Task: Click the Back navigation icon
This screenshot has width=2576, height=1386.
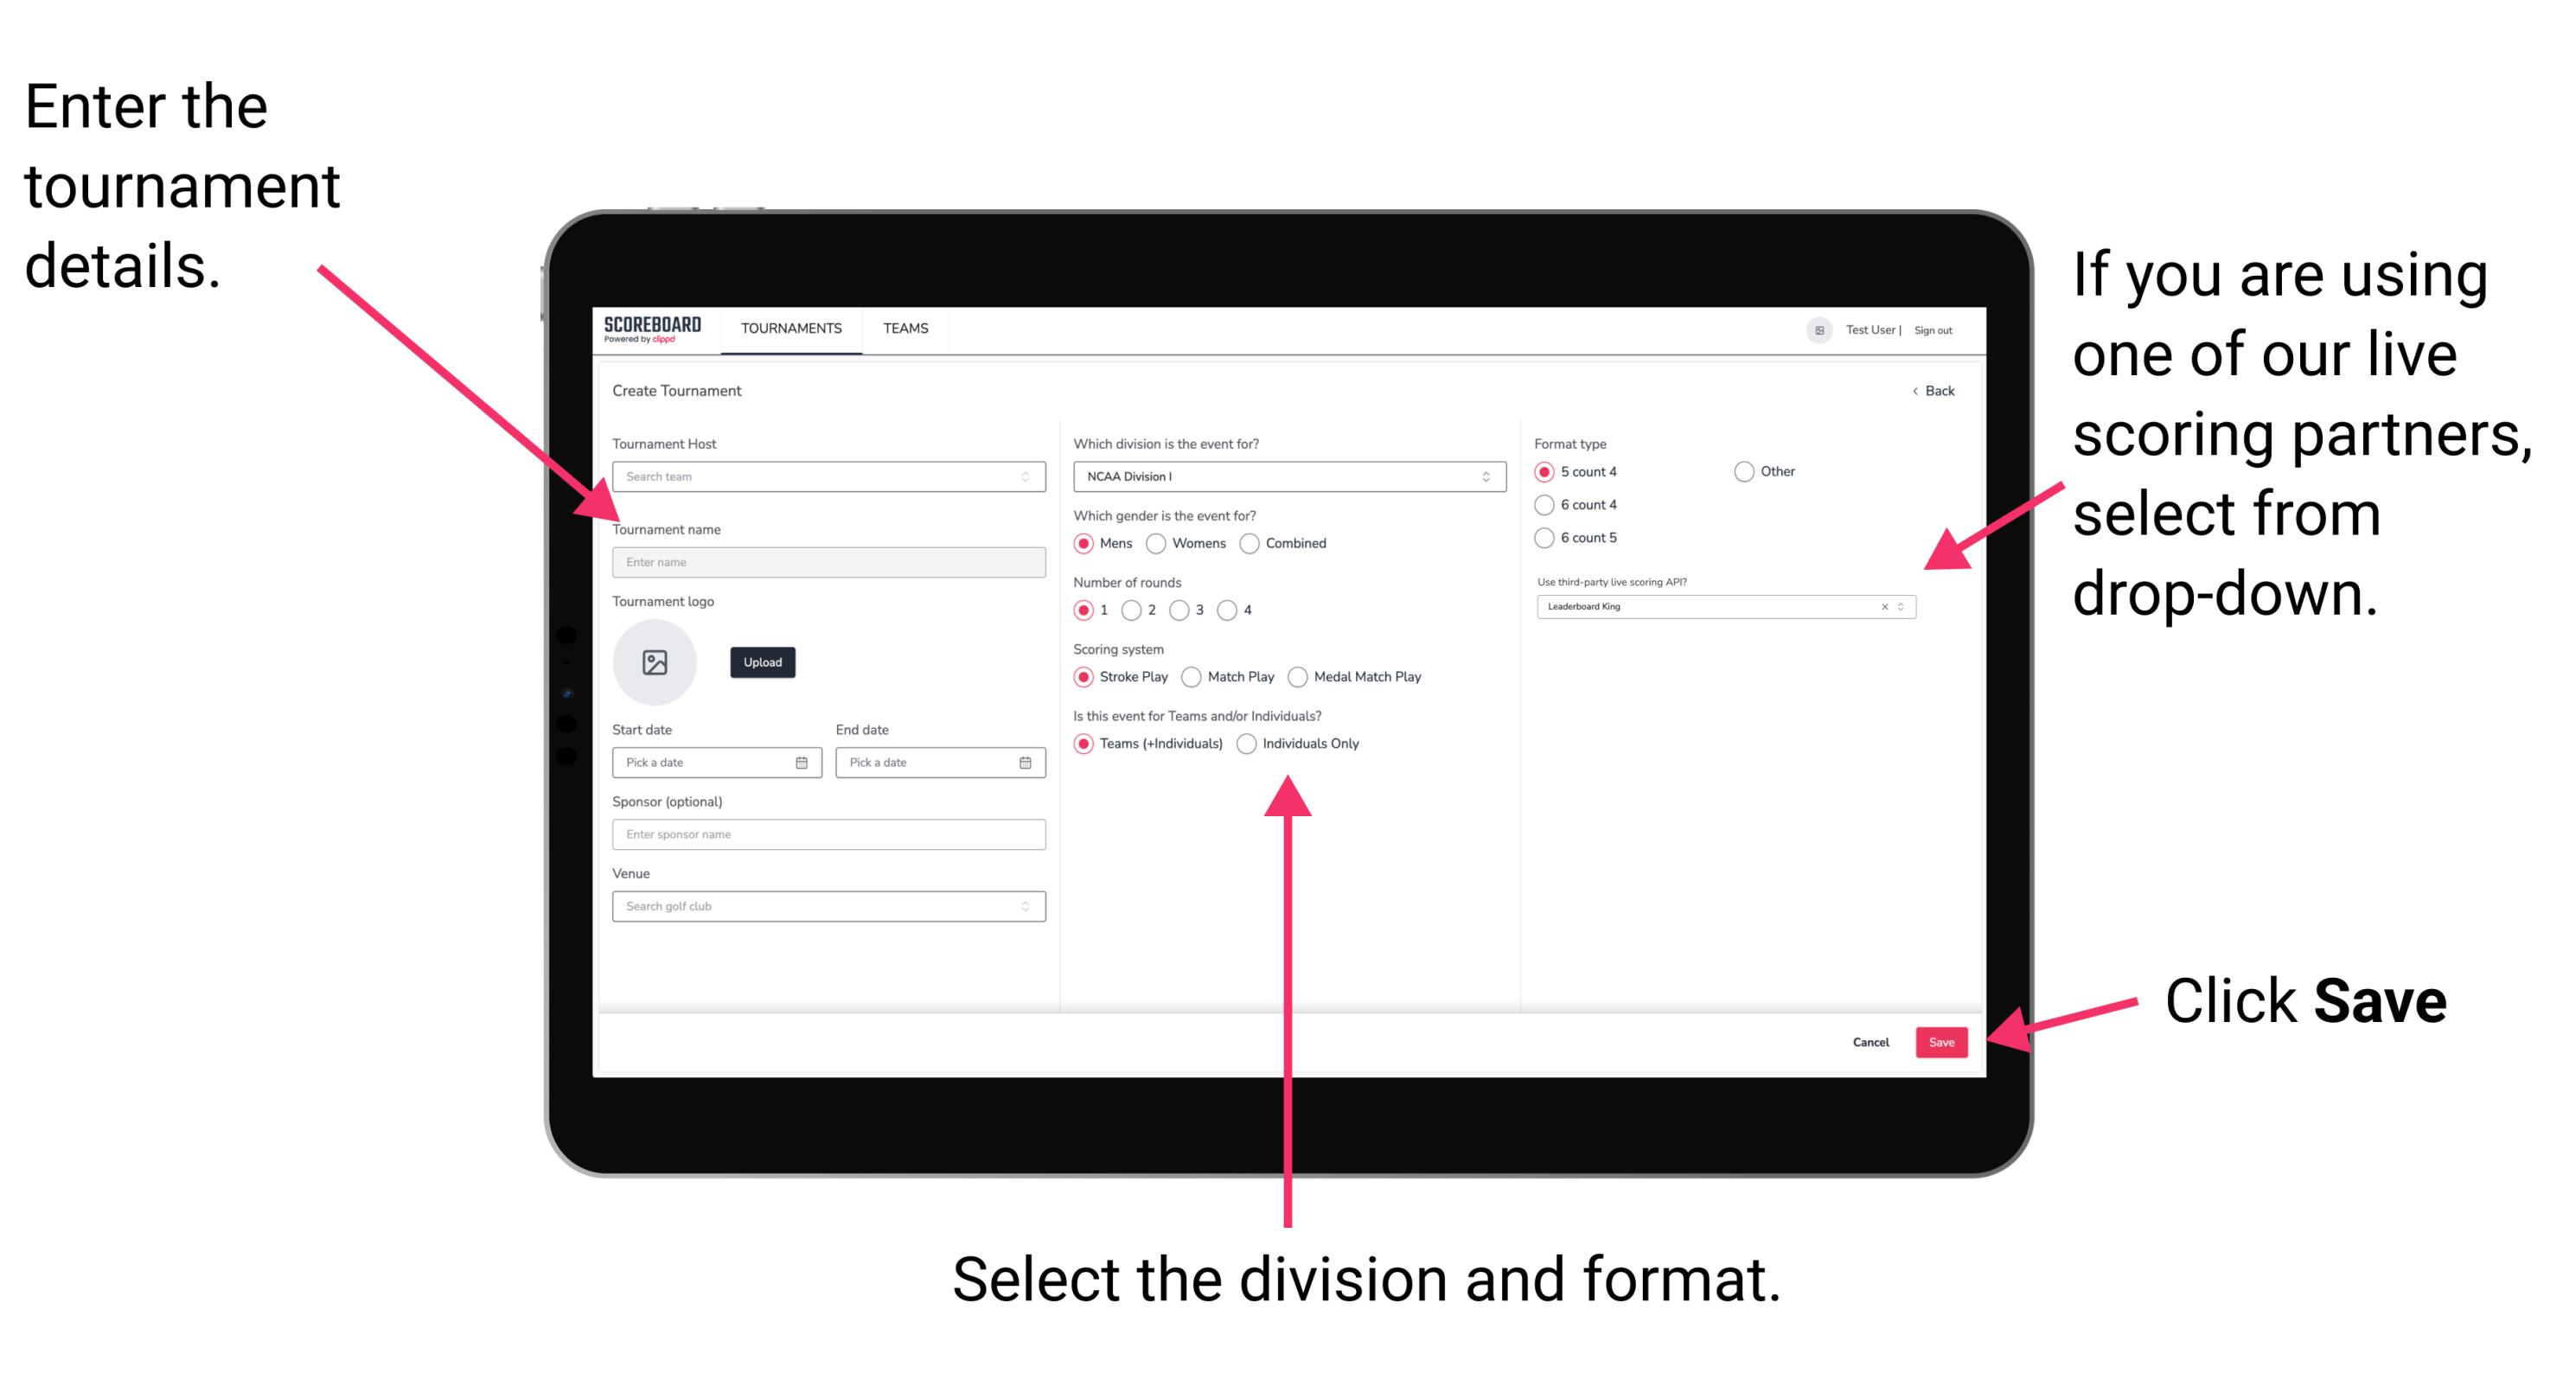Action: click(1915, 389)
